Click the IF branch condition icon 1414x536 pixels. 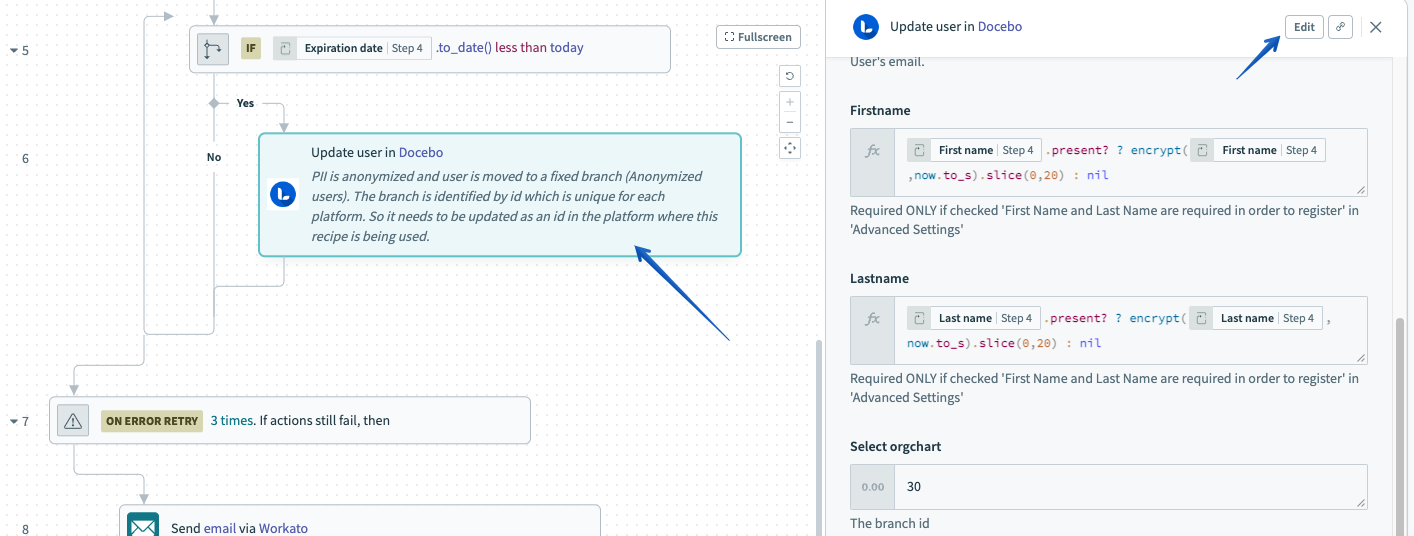click(x=212, y=48)
